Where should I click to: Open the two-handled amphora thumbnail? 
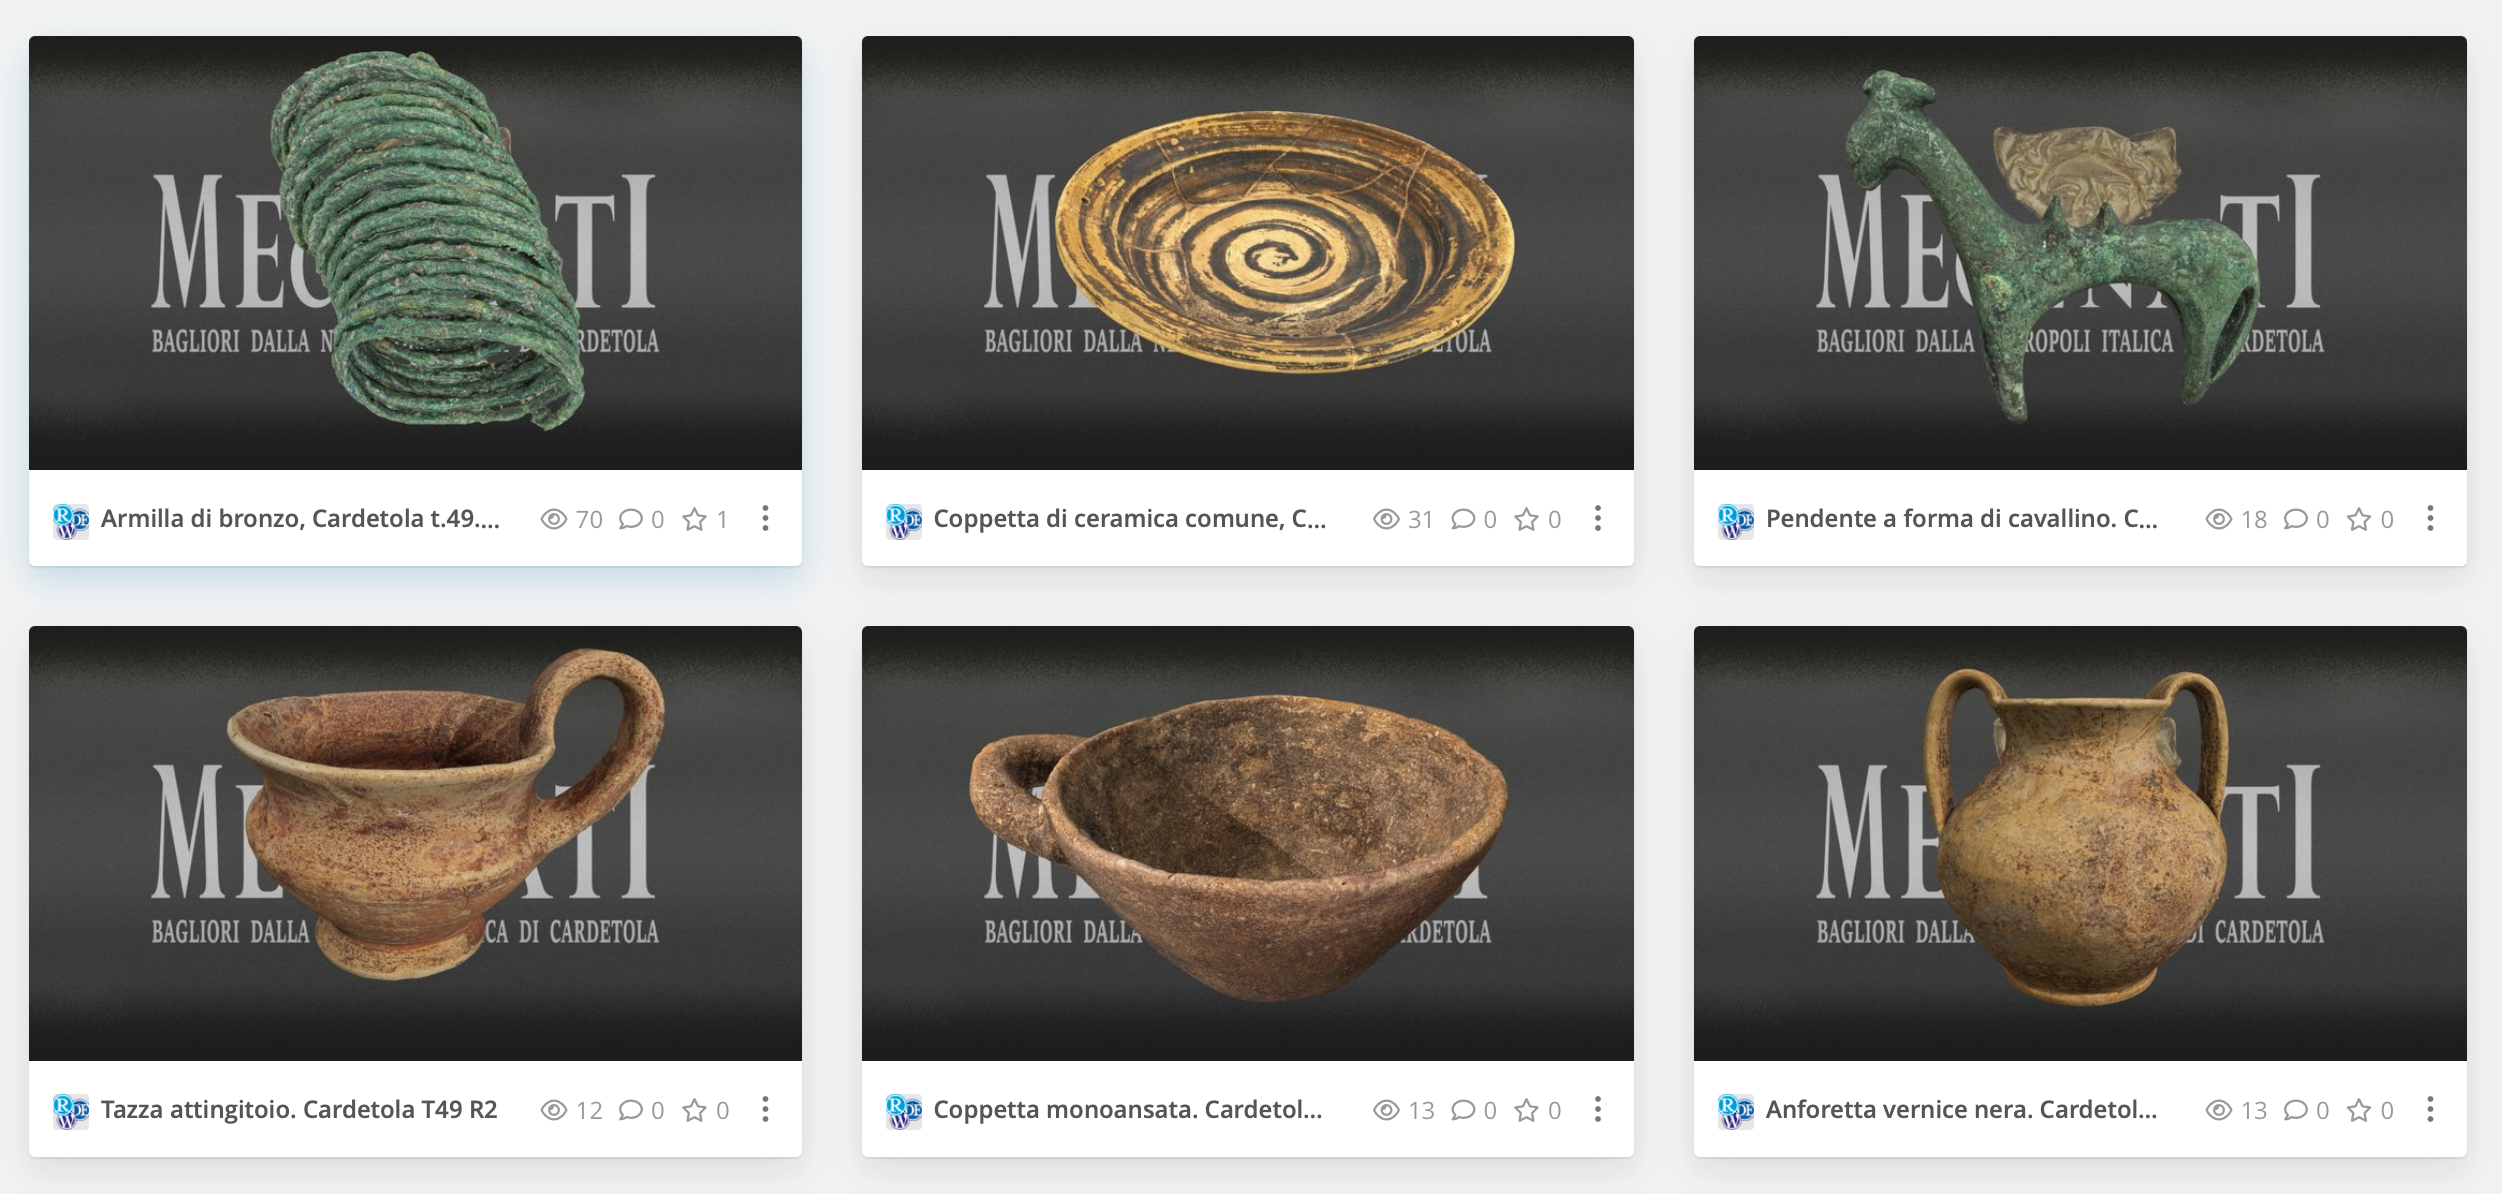coord(2080,843)
